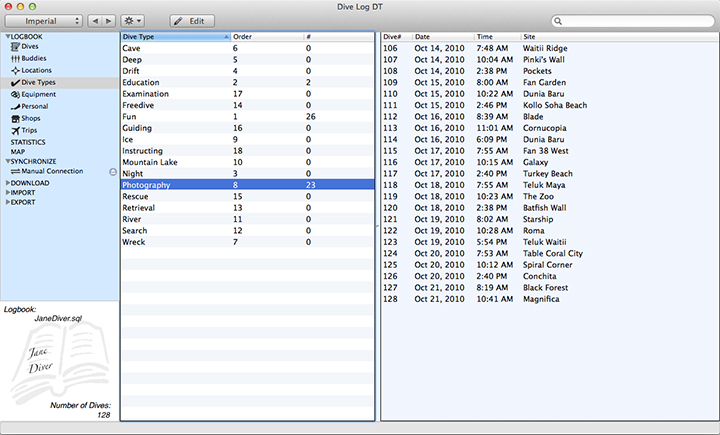Open Equipment in the sidebar
720x435 pixels.
pyautogui.click(x=38, y=94)
